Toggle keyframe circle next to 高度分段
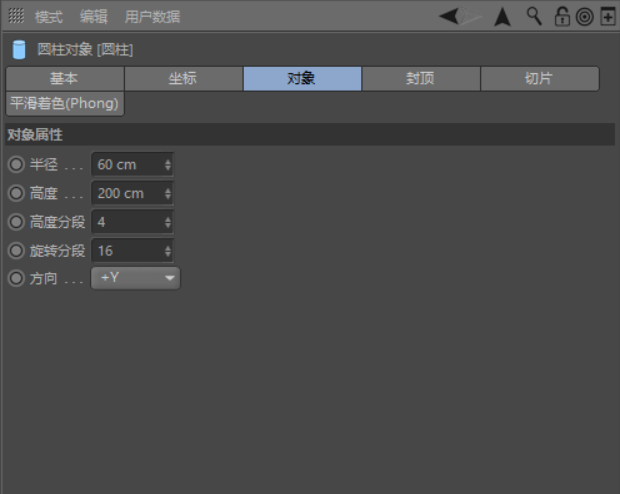This screenshot has height=494, width=620. pyautogui.click(x=16, y=221)
